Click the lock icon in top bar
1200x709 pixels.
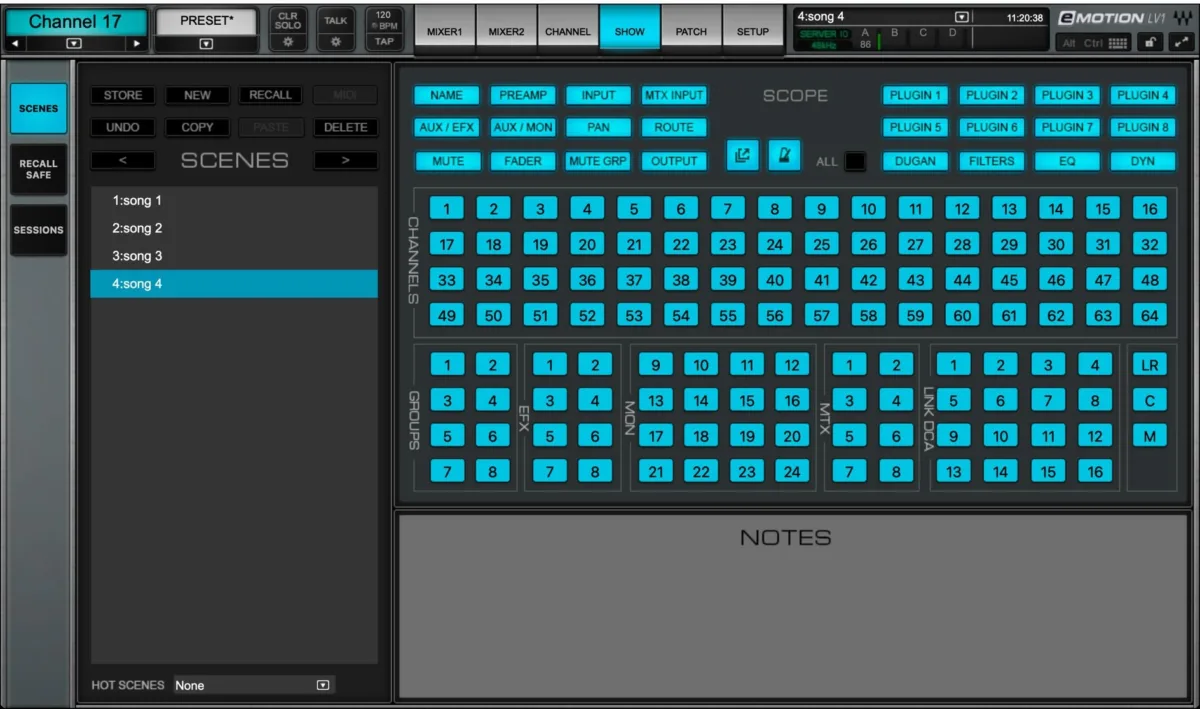click(x=1150, y=42)
